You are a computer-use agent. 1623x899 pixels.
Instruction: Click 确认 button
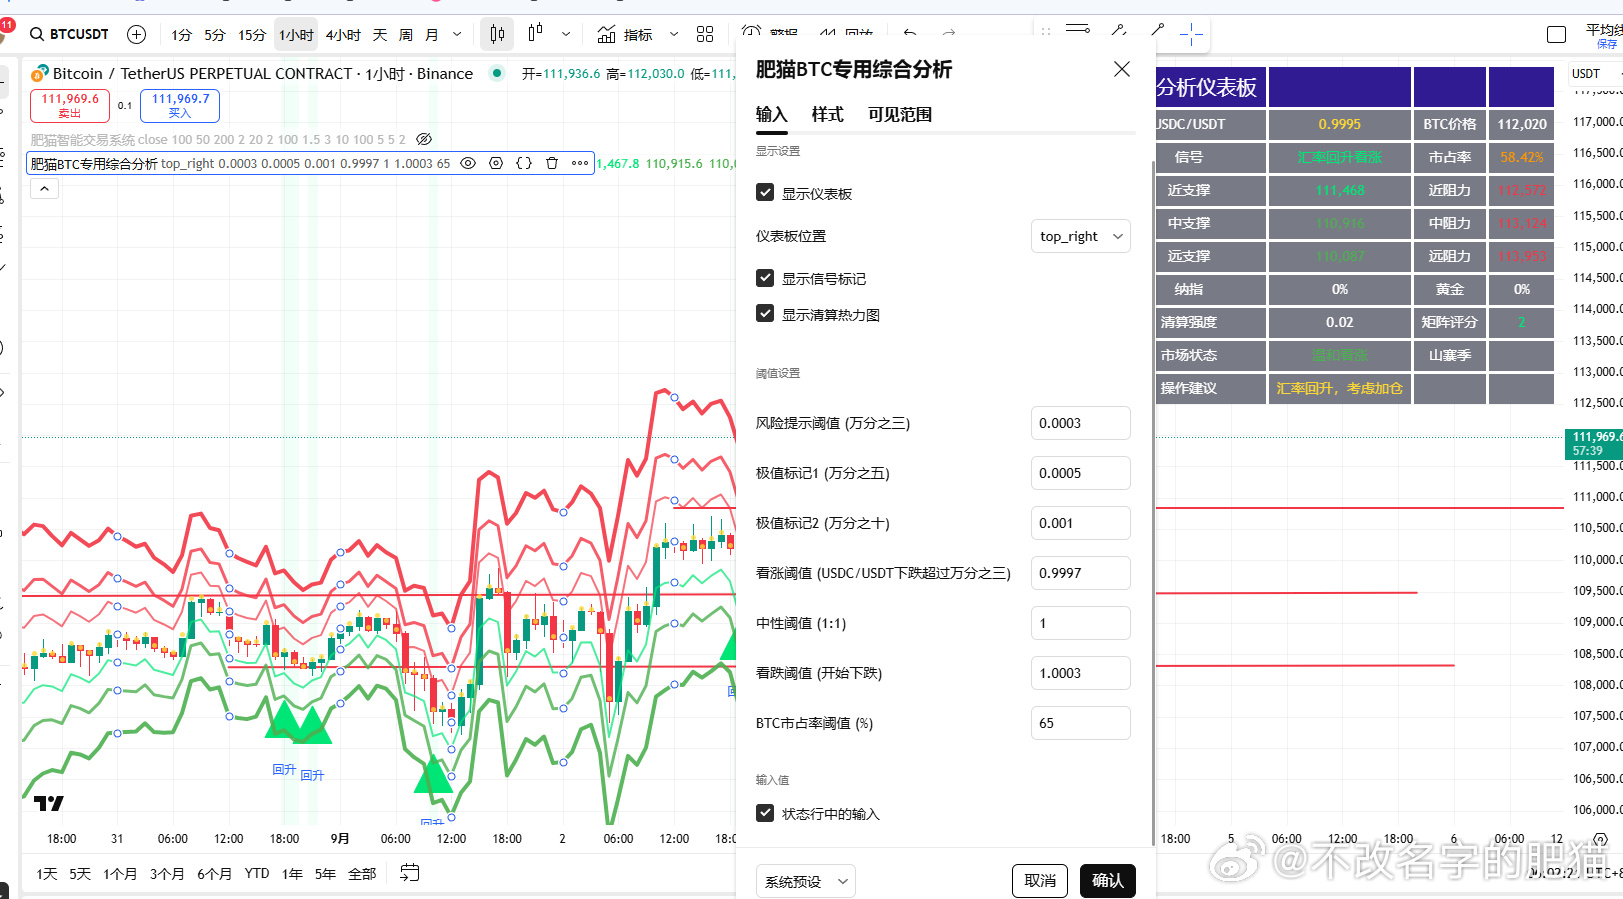1108,880
